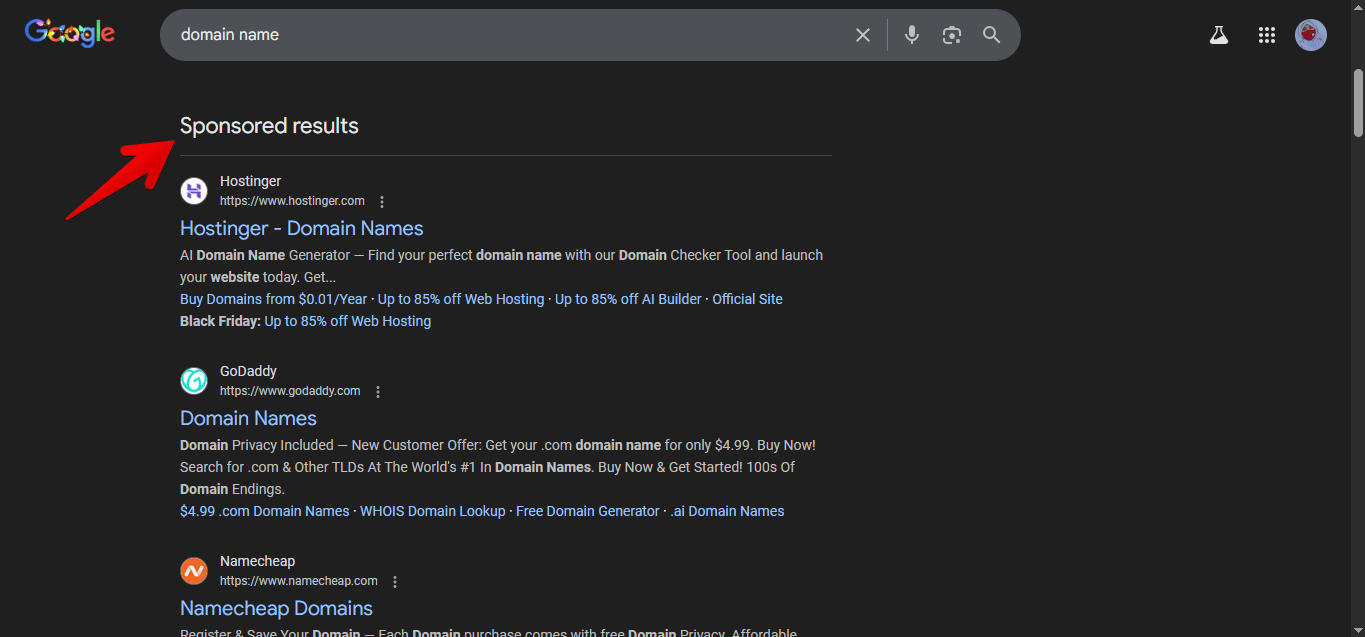
Task: Start voice search with microphone icon
Action: click(912, 35)
